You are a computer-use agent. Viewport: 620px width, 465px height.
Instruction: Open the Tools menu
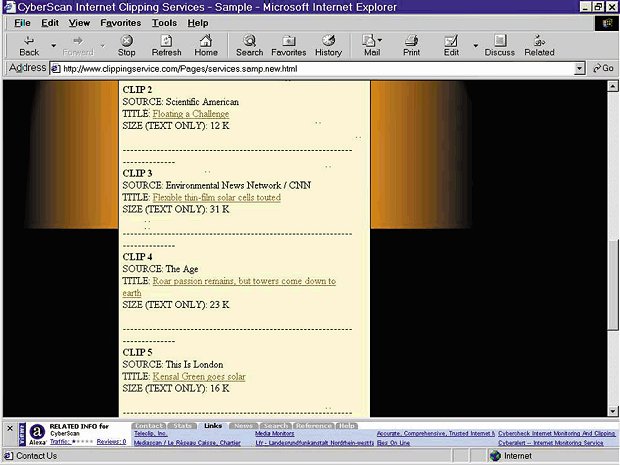point(164,23)
